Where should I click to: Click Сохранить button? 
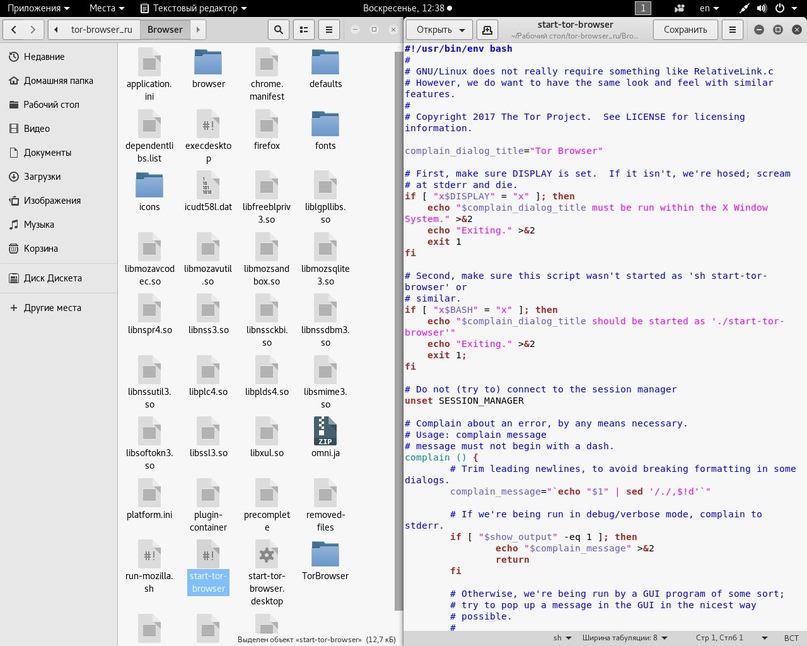[685, 30]
